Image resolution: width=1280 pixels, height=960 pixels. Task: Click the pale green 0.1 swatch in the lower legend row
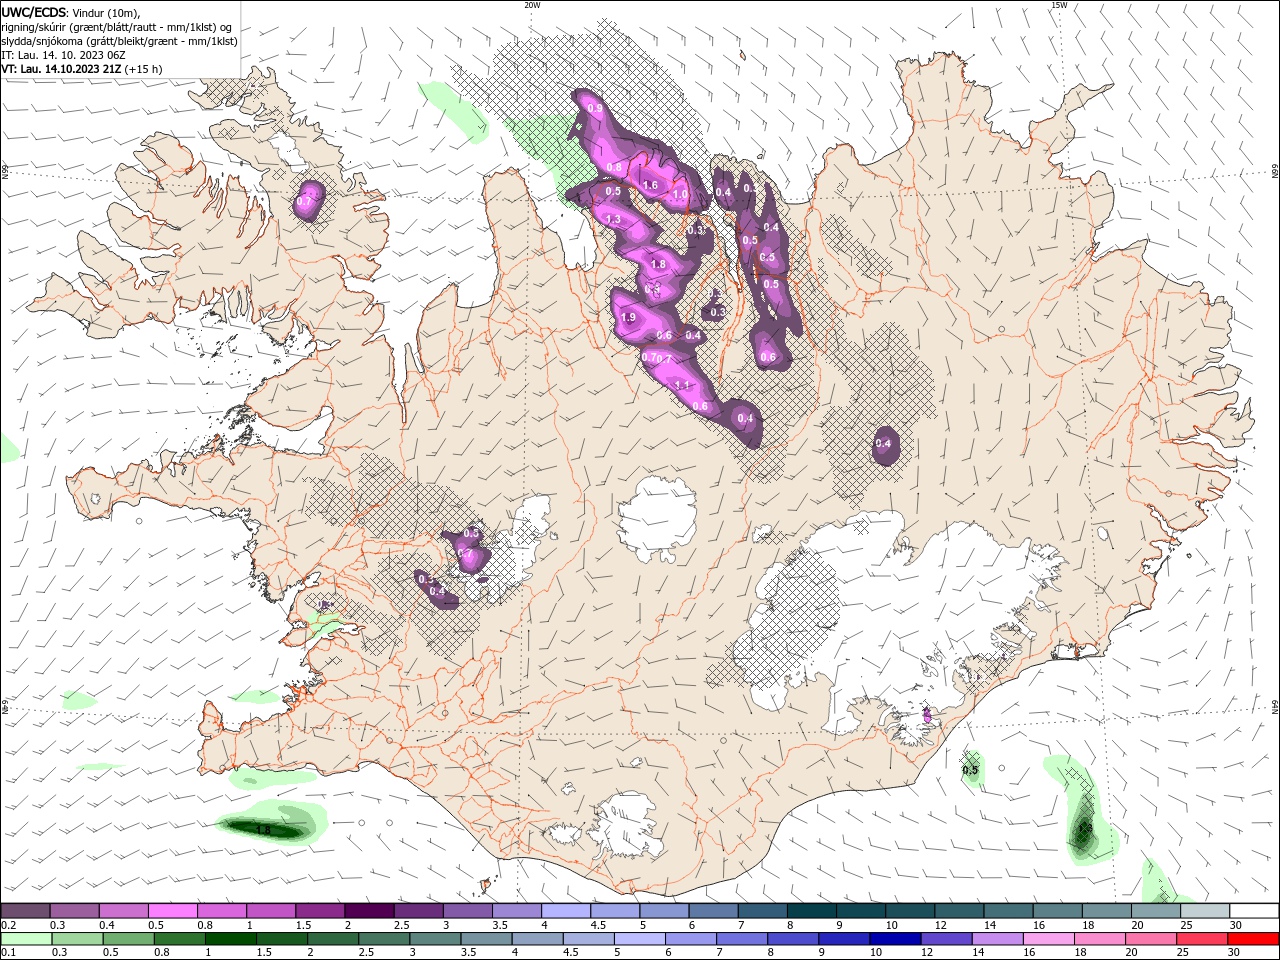point(26,939)
